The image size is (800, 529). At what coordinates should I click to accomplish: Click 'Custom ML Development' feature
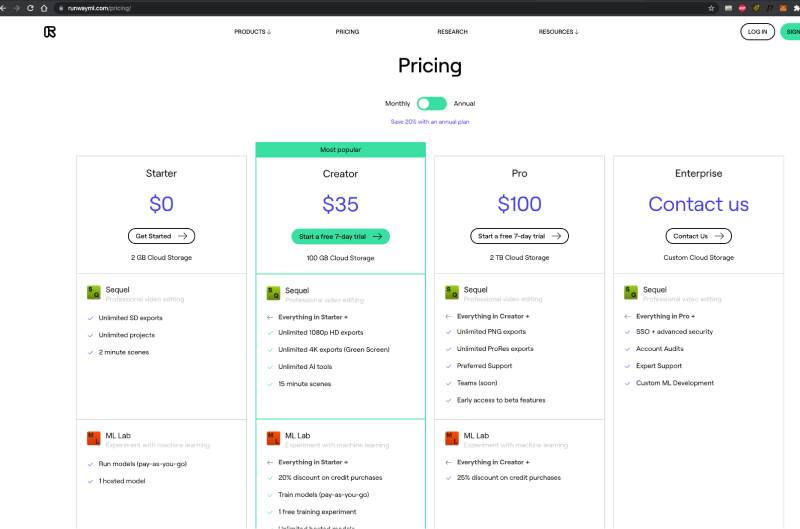675,383
